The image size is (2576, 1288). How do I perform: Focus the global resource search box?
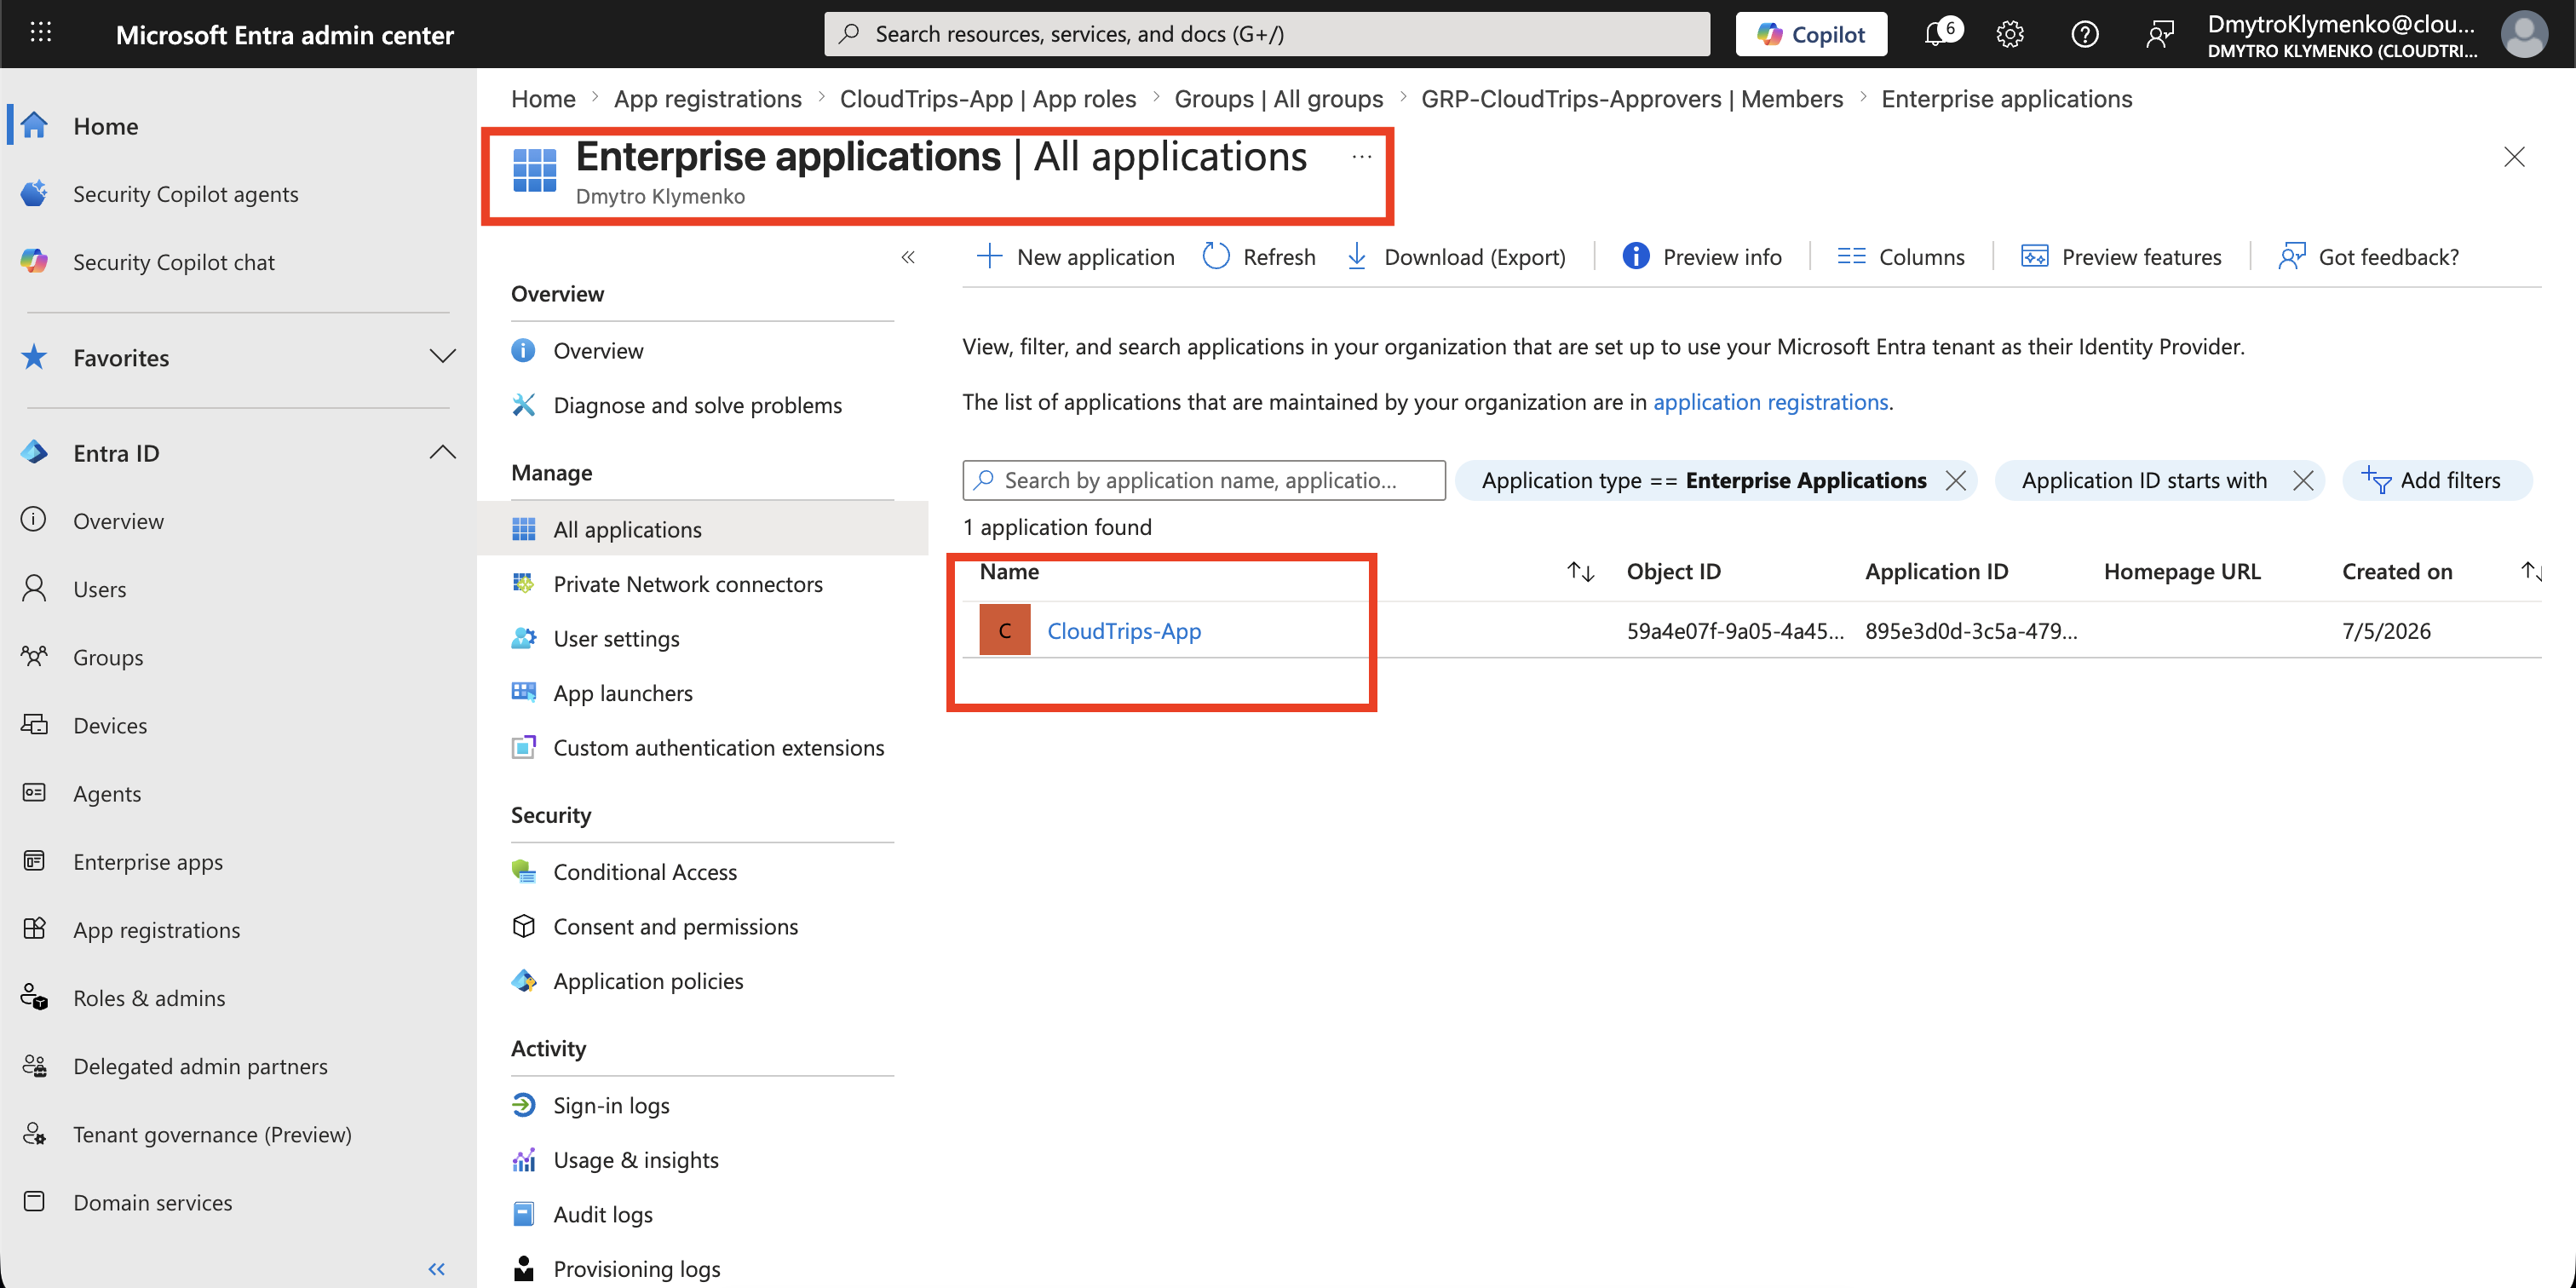[1267, 34]
